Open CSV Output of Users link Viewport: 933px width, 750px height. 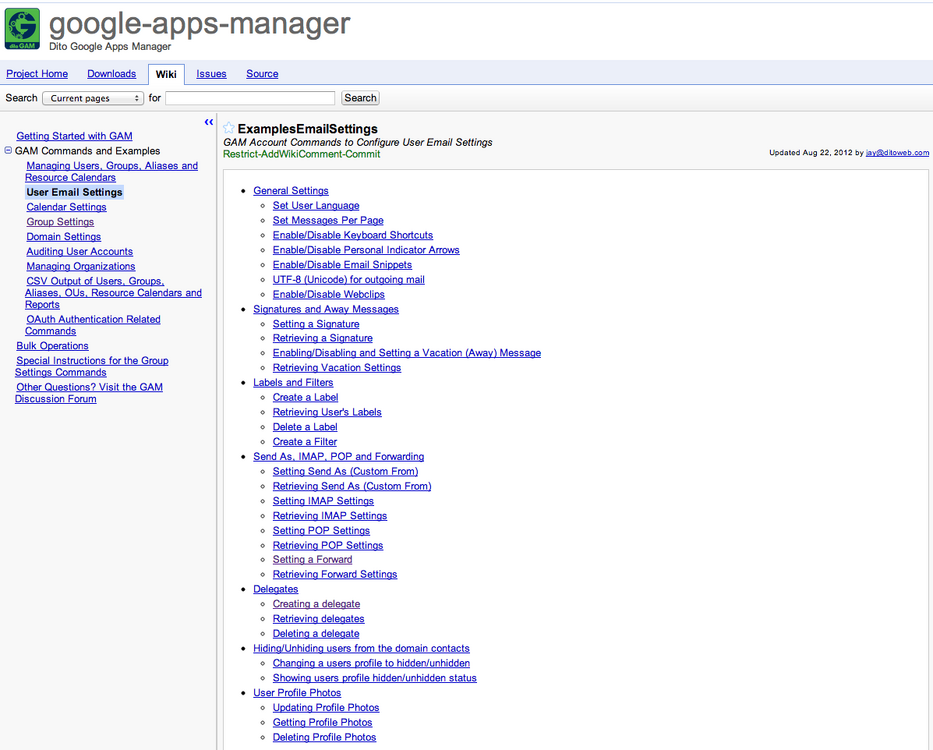coord(113,293)
